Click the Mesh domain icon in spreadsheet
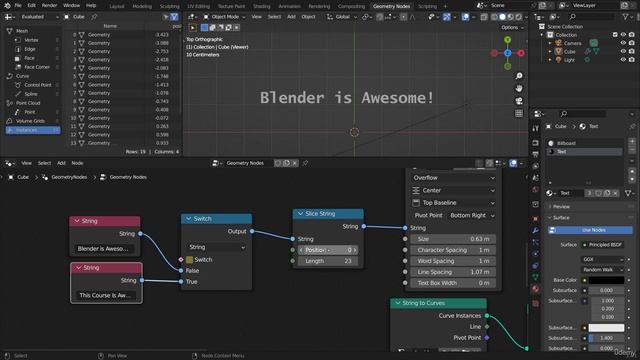 (x=9, y=31)
